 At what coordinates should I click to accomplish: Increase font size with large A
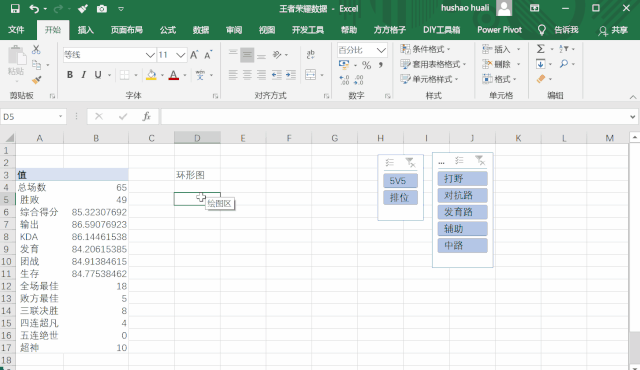point(194,55)
